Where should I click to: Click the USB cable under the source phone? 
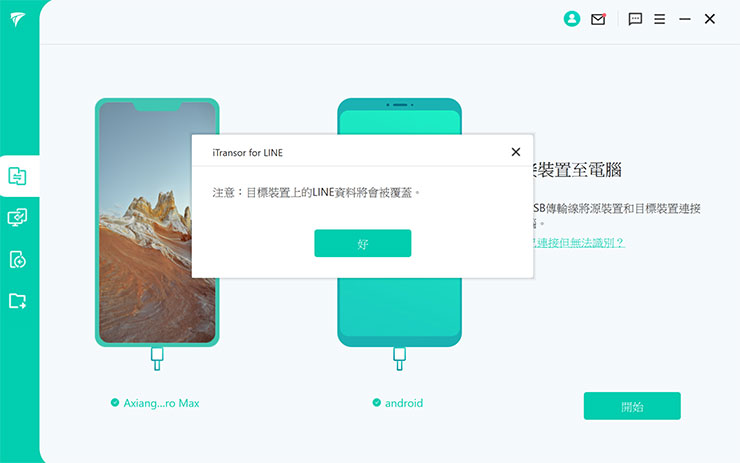click(x=157, y=359)
